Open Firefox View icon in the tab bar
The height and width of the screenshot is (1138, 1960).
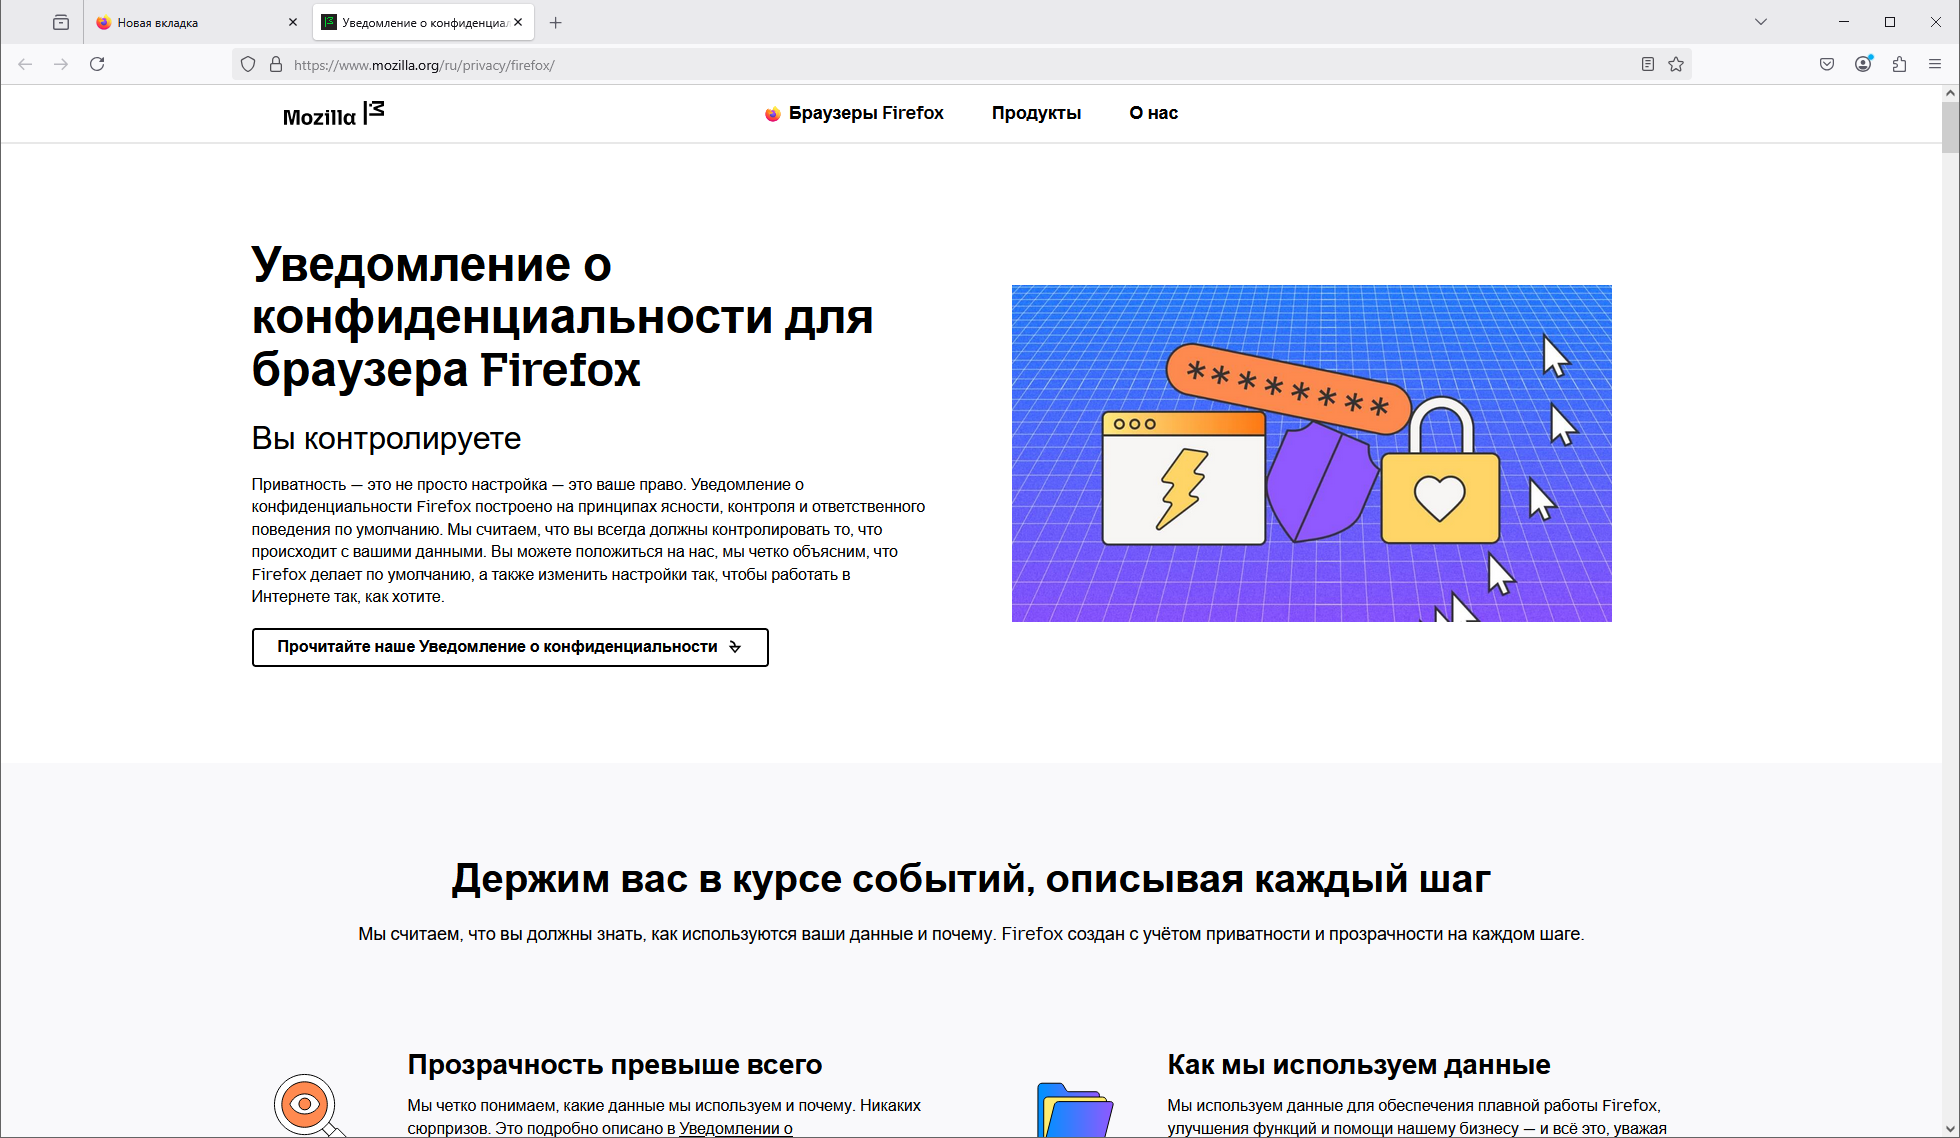coord(61,22)
